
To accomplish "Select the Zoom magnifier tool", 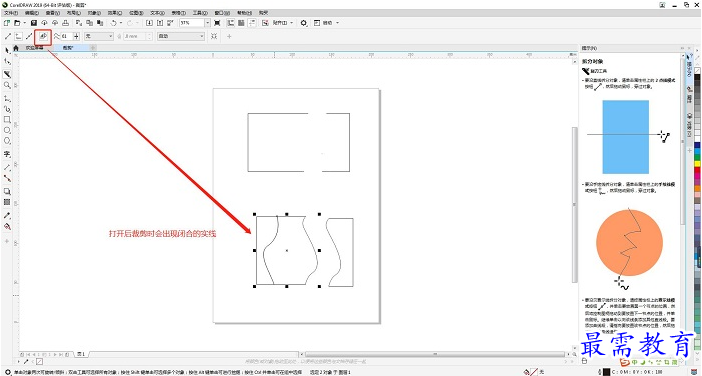I will [x=7, y=85].
